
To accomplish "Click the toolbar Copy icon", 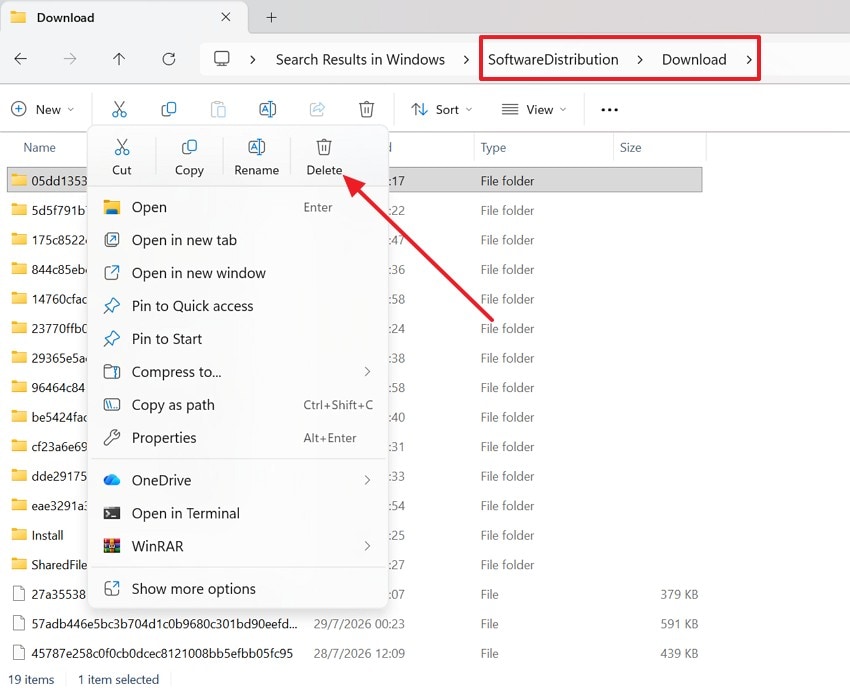I will [169, 110].
